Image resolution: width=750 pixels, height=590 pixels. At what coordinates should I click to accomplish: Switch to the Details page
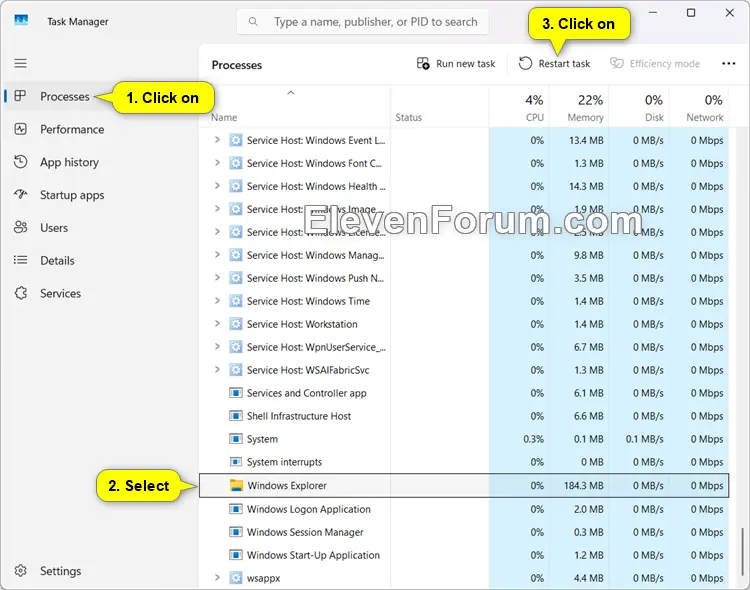tap(57, 260)
